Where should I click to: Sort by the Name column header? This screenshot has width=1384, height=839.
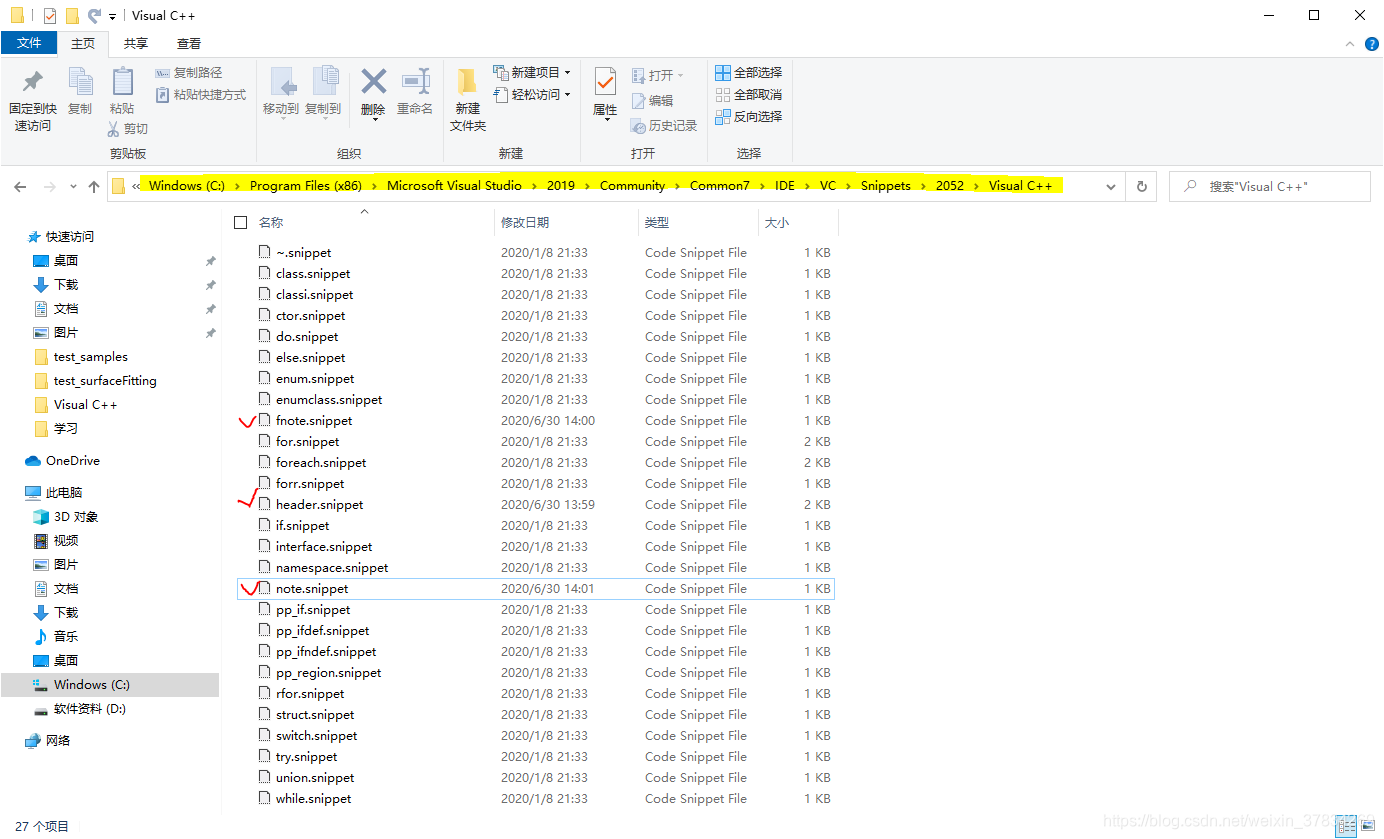tap(271, 222)
